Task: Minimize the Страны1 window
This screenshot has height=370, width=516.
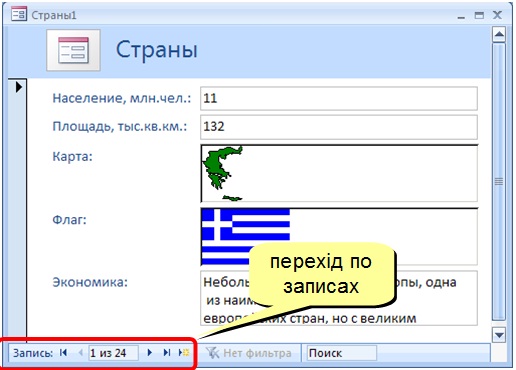Action: (x=461, y=16)
